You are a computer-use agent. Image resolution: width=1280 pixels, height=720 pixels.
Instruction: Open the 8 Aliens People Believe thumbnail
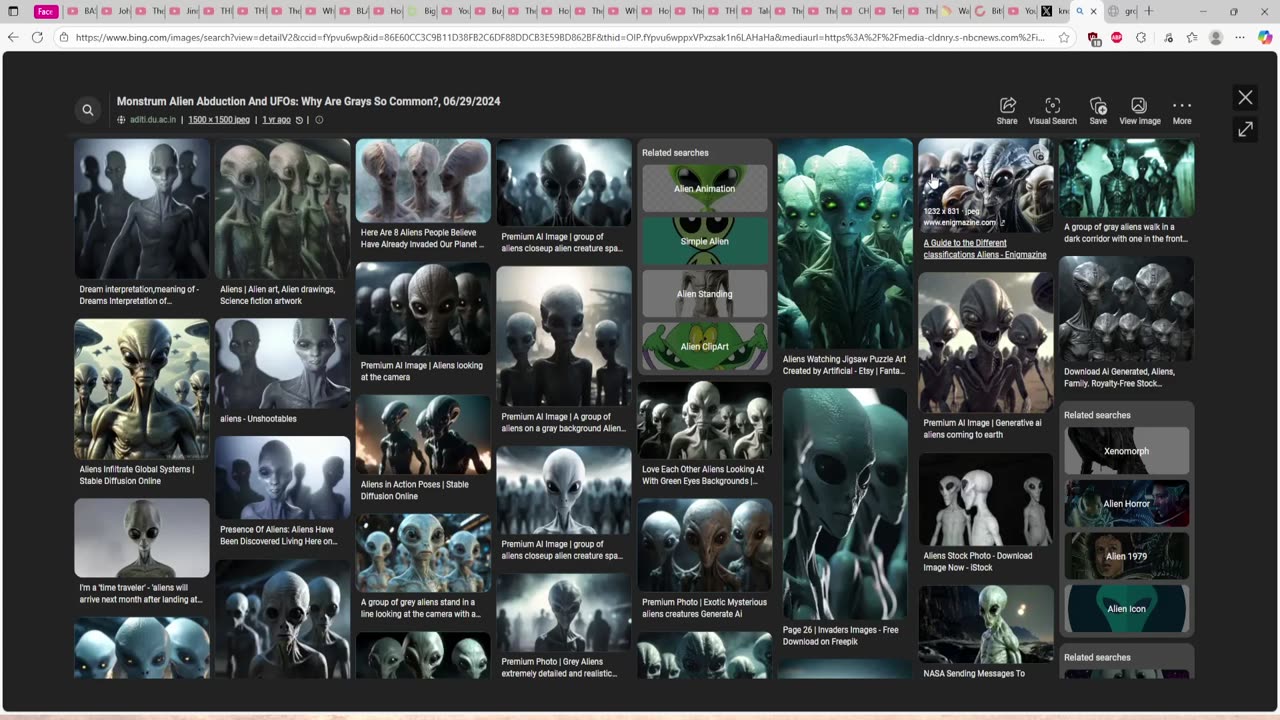click(x=423, y=181)
